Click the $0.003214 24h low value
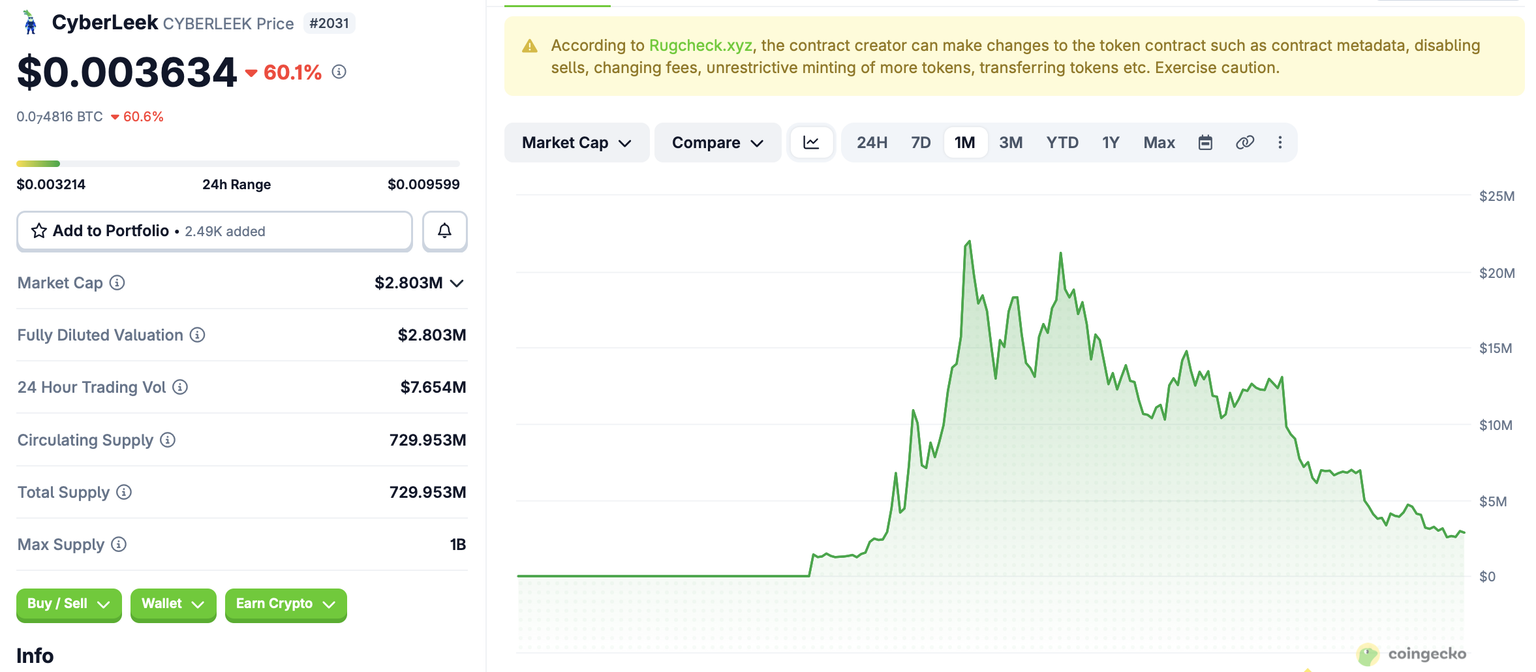1536x672 pixels. (51, 184)
